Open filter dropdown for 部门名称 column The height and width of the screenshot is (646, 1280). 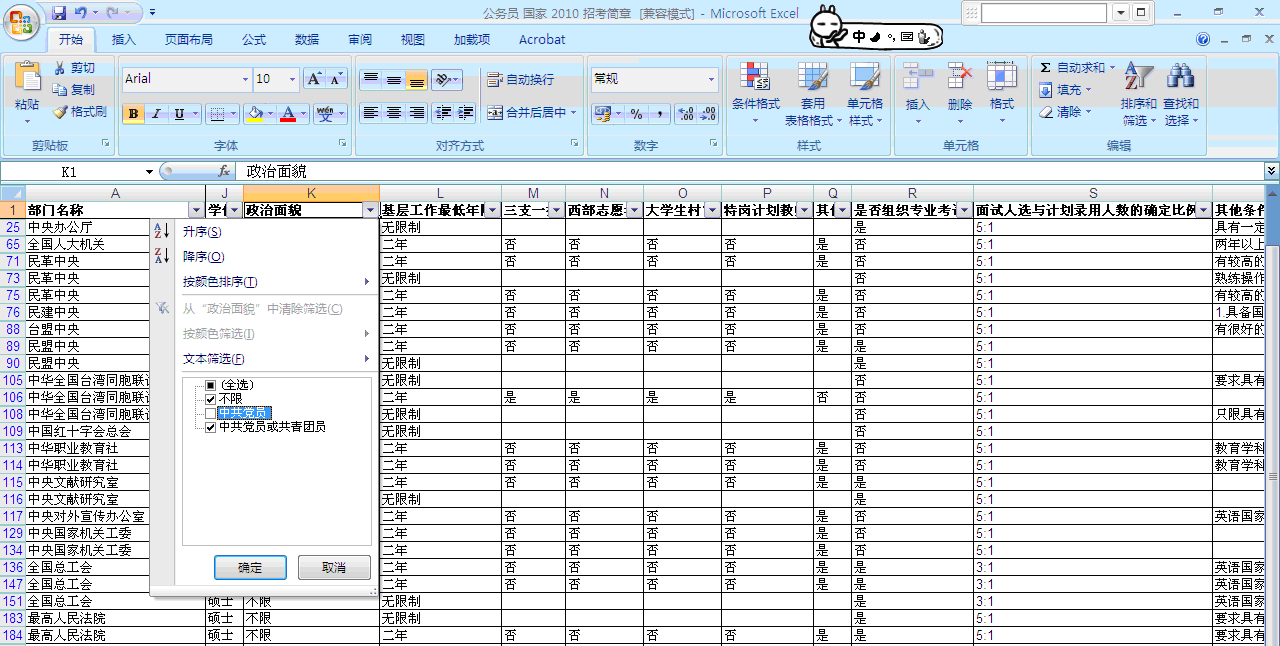tap(195, 211)
